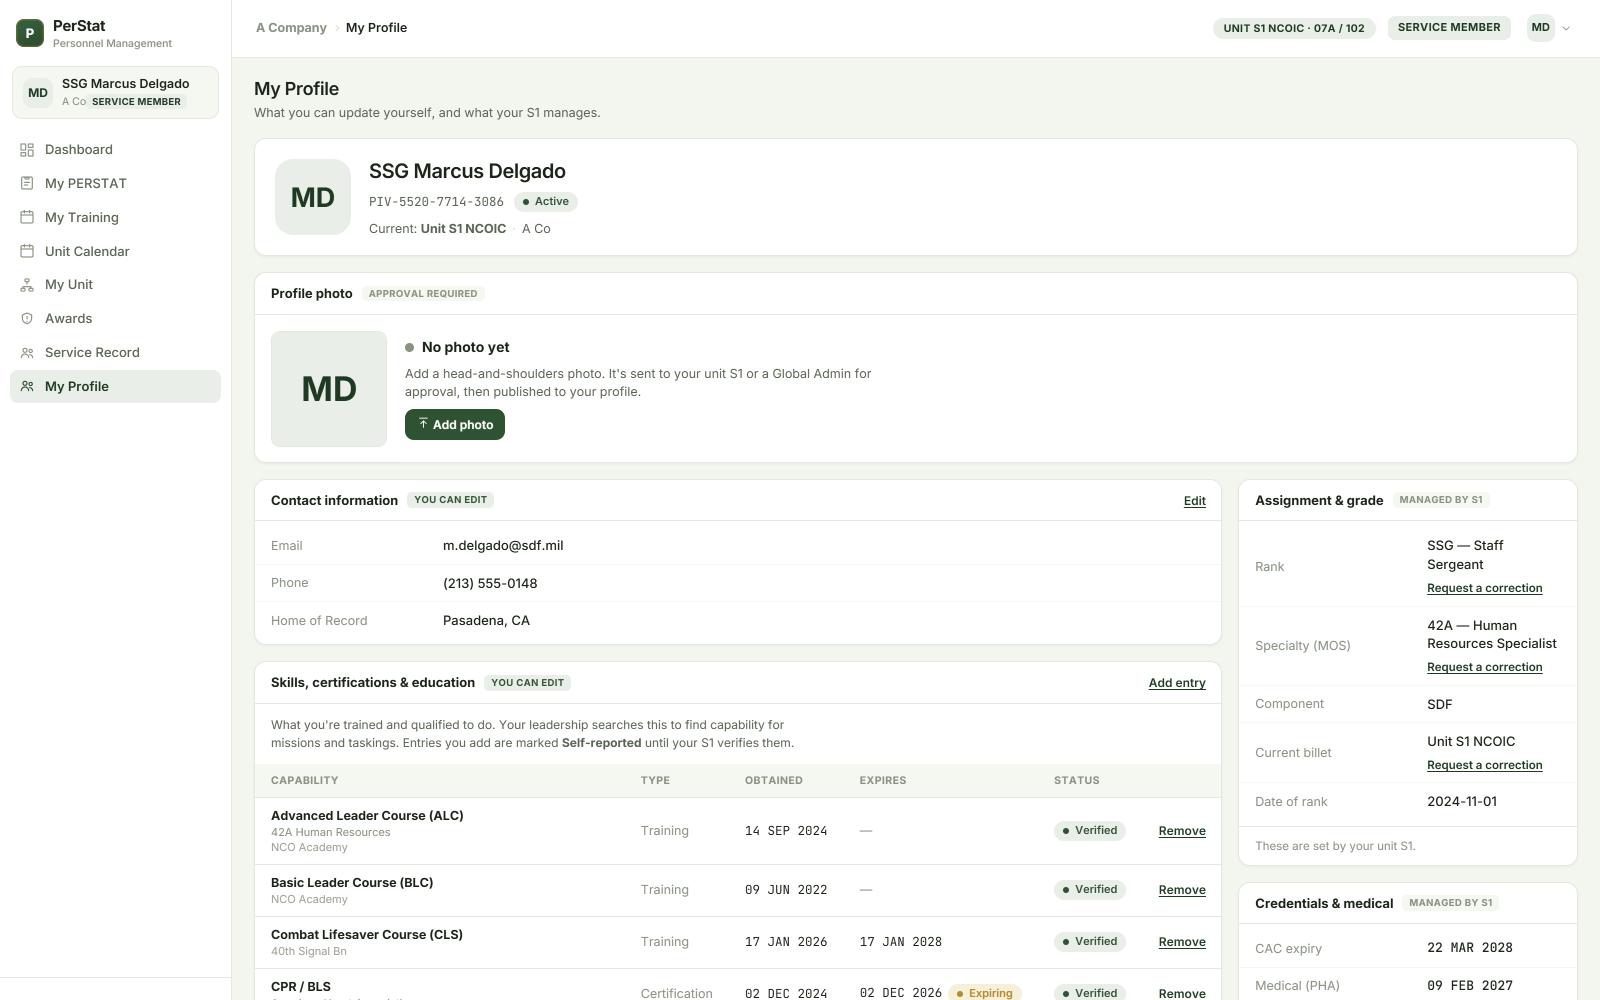Click the Service Record people icon

click(x=27, y=353)
